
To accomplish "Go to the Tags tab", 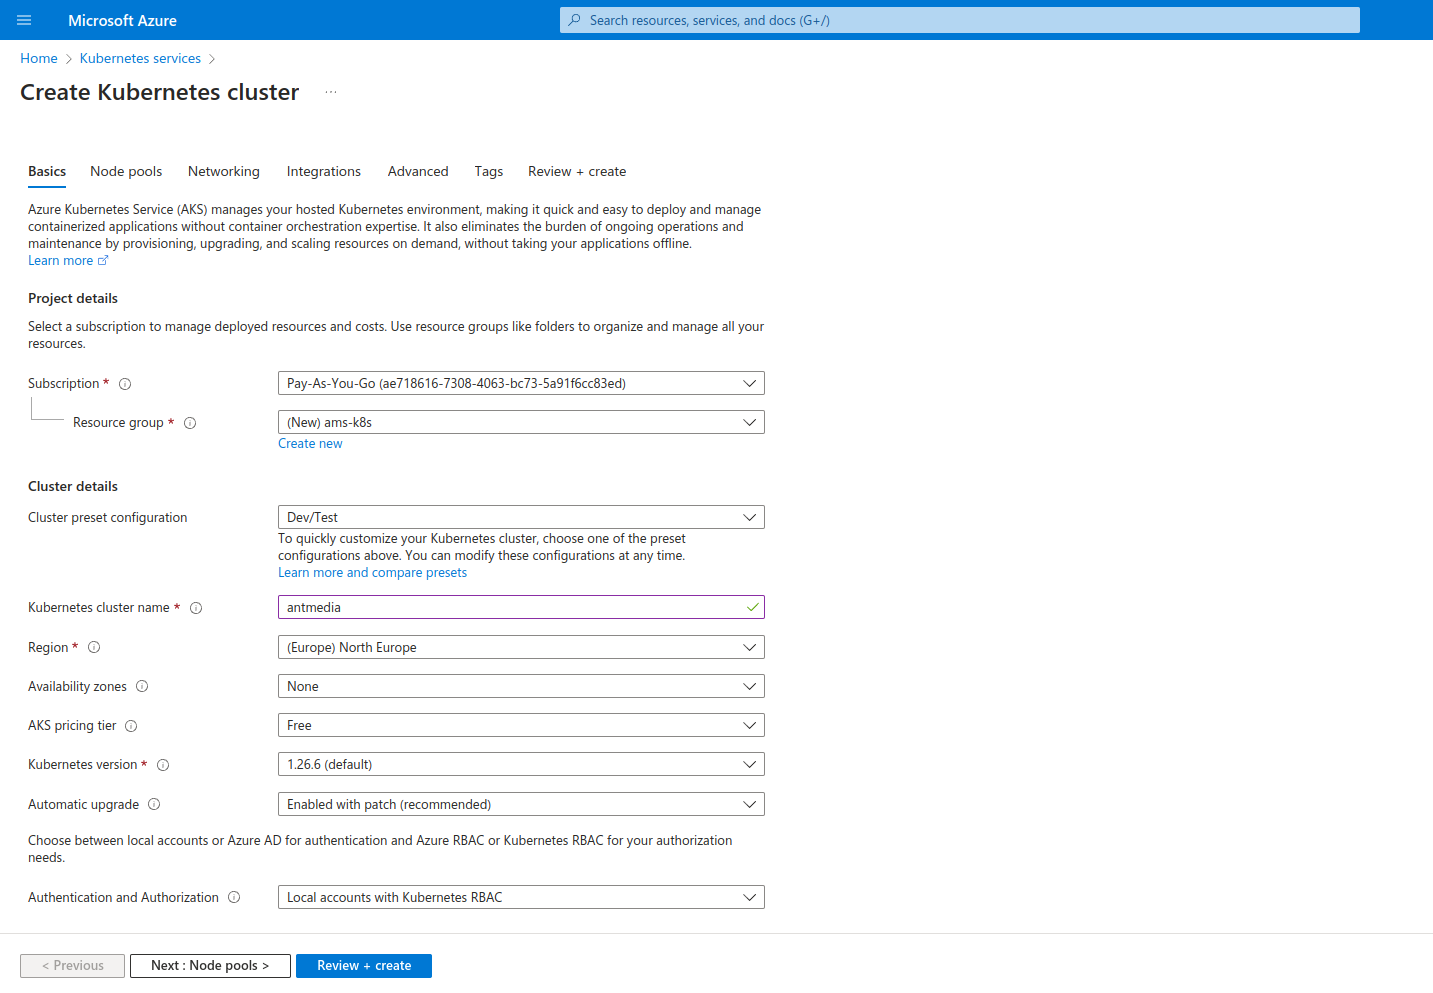I will pos(489,171).
